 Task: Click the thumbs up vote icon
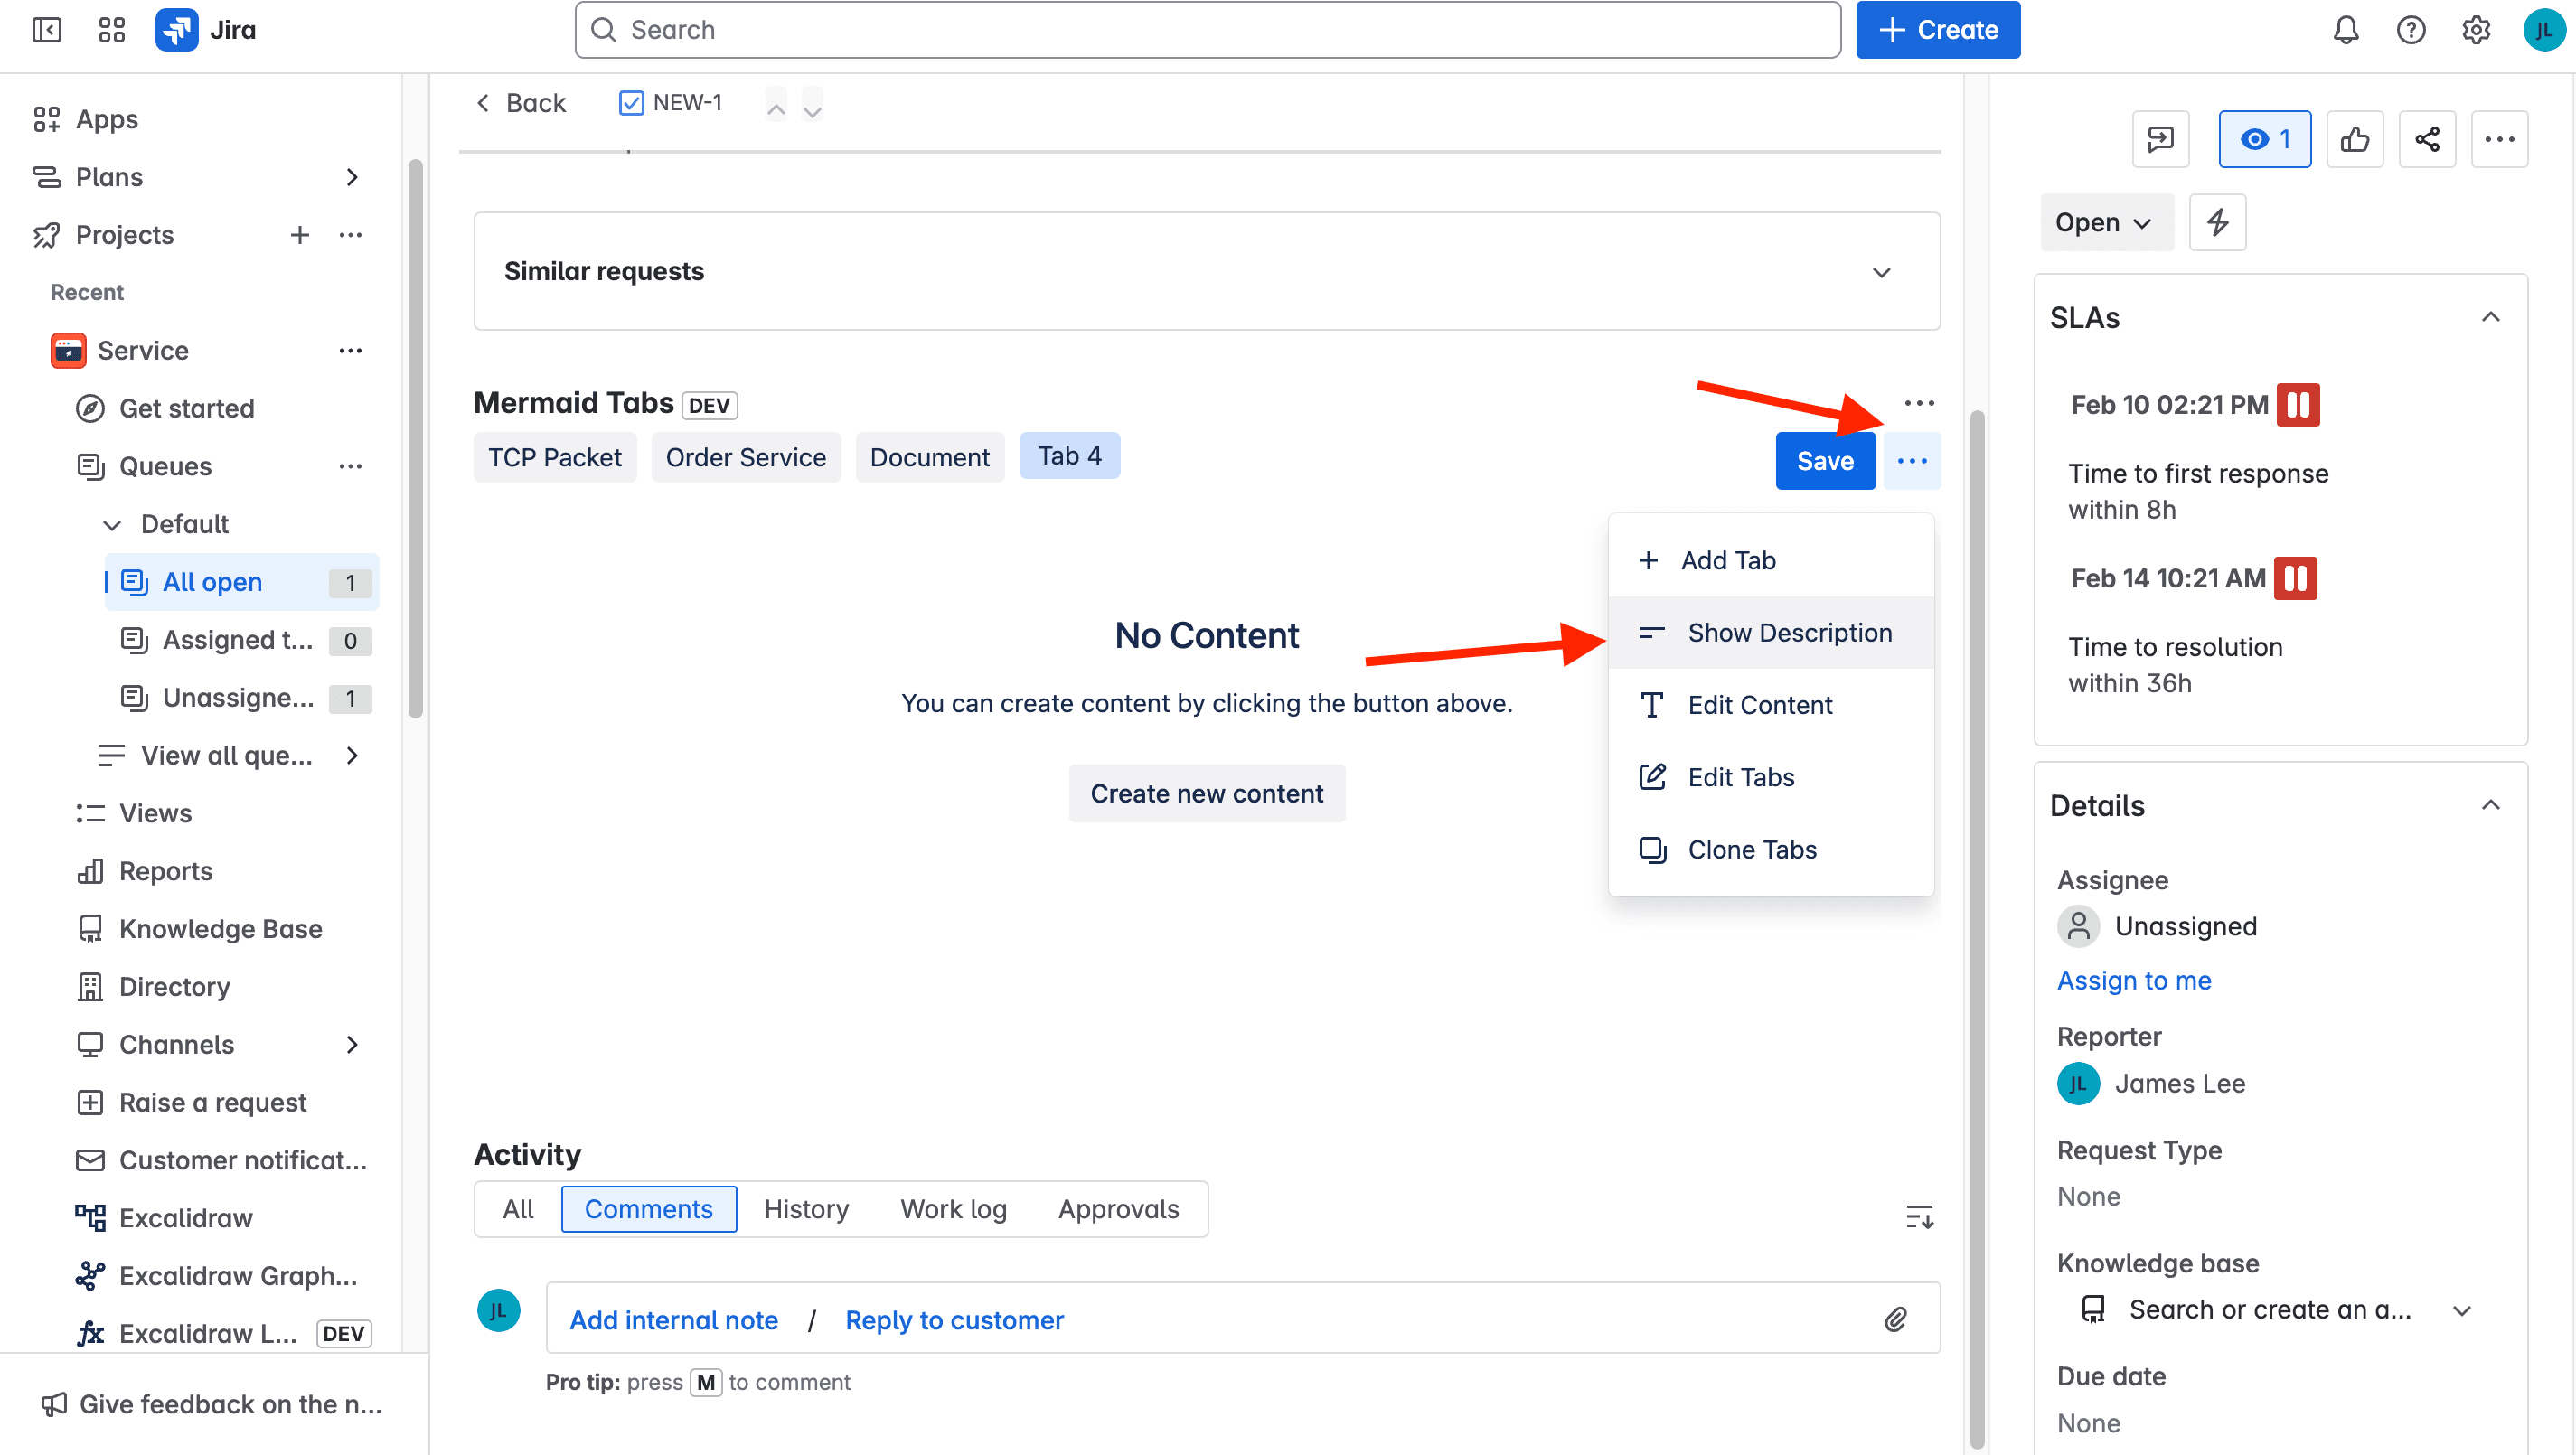pyautogui.click(x=2354, y=139)
